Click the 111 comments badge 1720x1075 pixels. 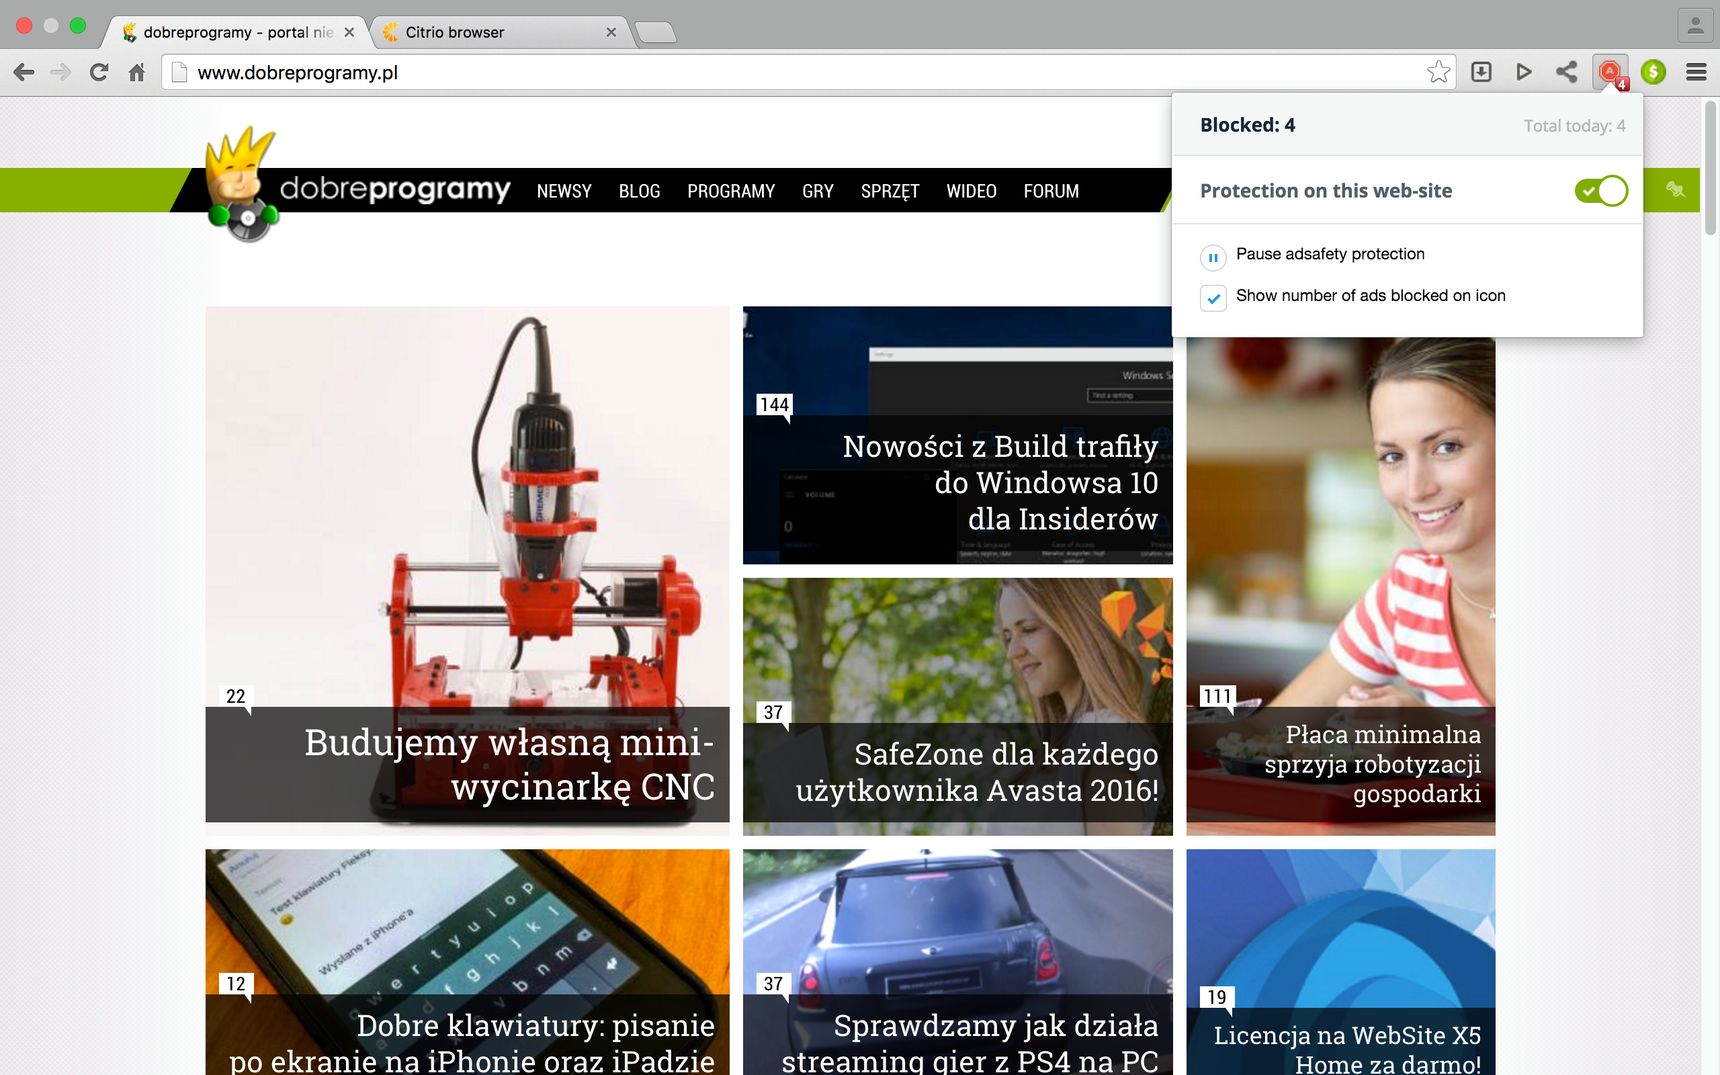point(1217,696)
